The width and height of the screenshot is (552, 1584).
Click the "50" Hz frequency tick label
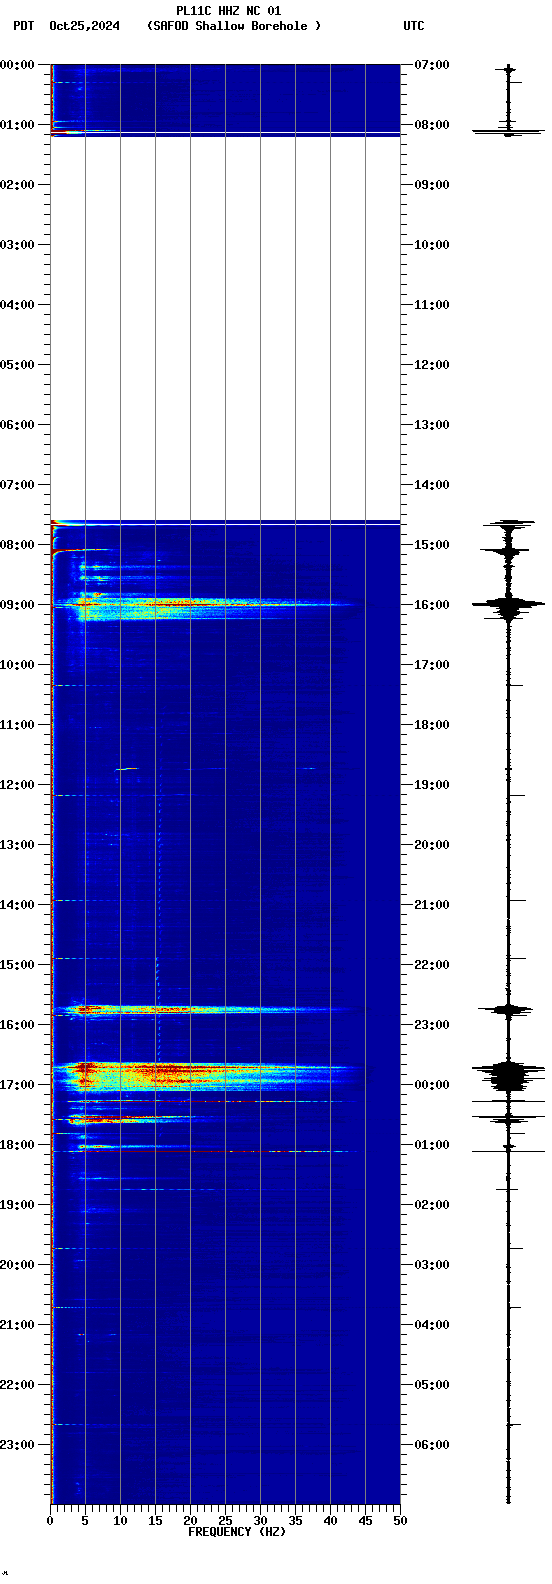[400, 1521]
